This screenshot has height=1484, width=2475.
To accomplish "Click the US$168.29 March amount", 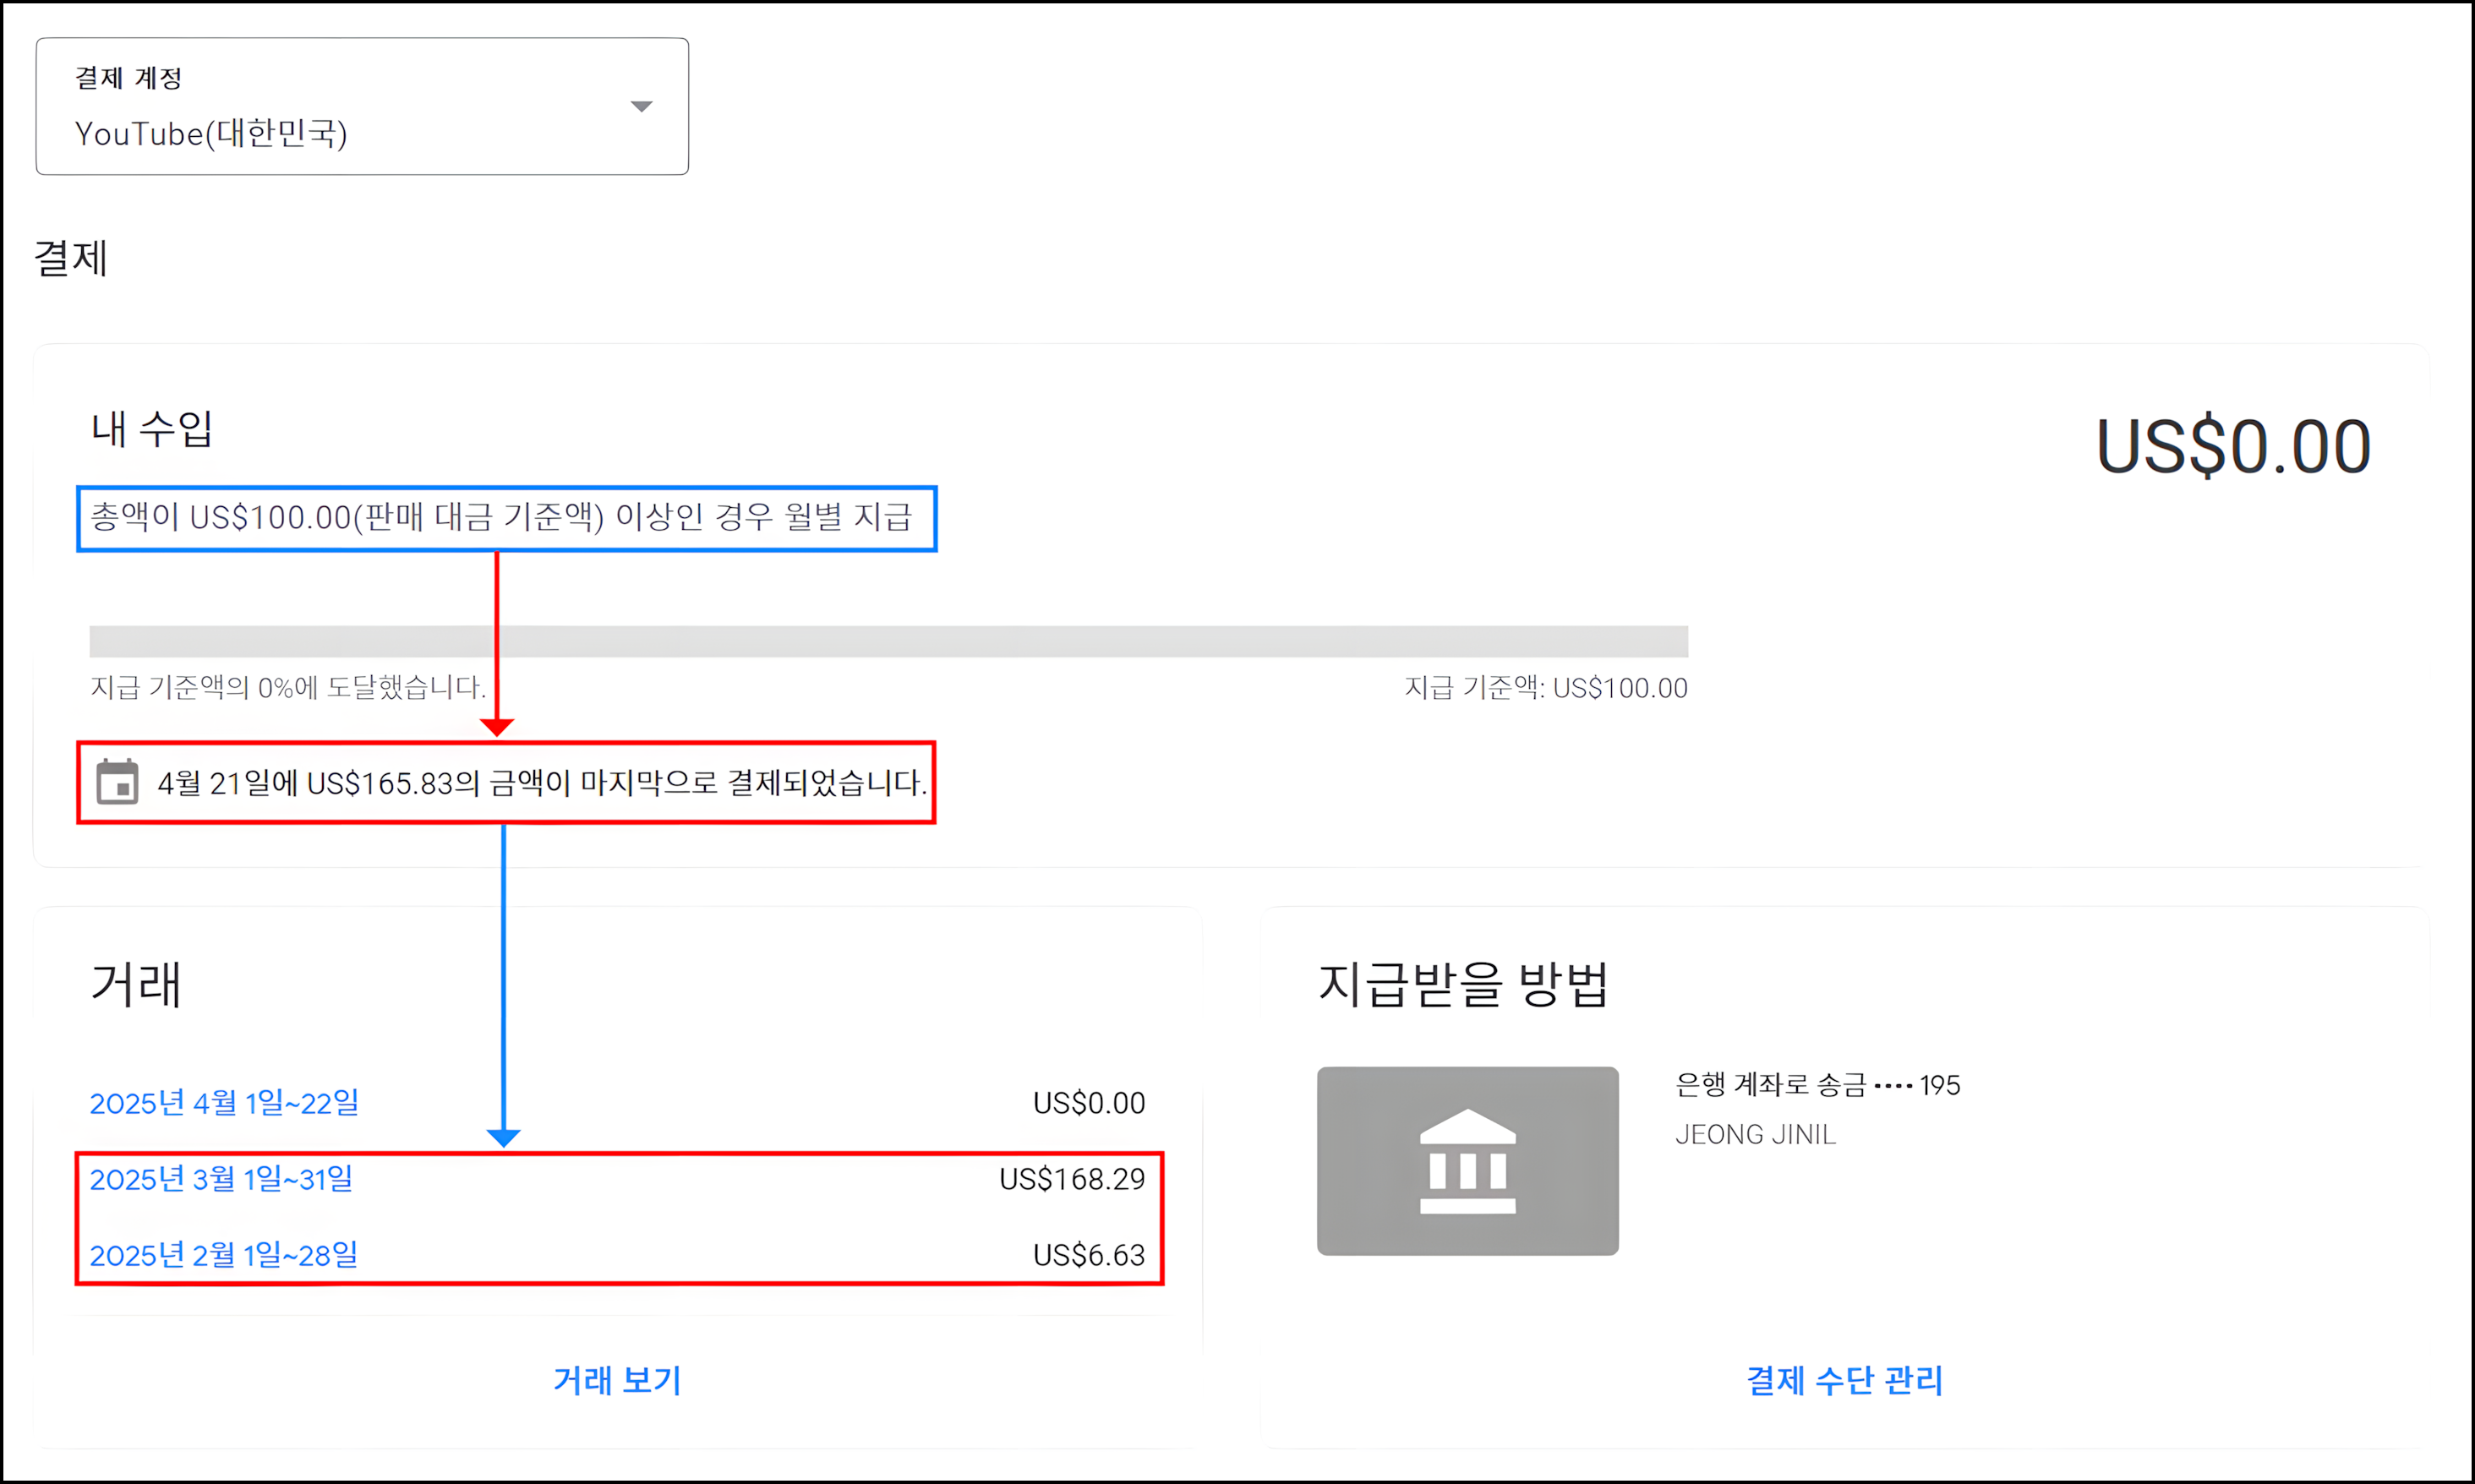I will pyautogui.click(x=1072, y=1179).
